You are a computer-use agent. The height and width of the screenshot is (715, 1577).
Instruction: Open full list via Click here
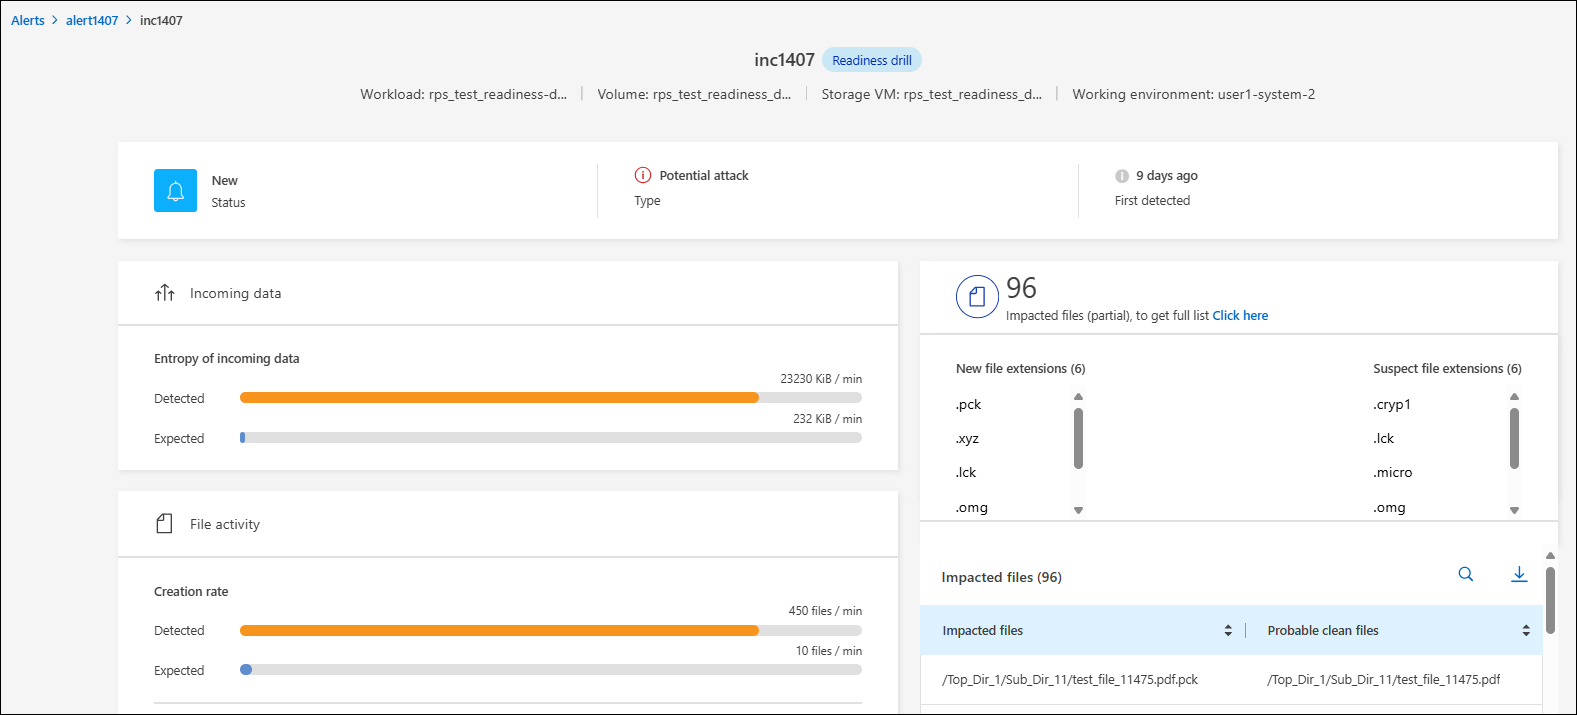tap(1240, 315)
